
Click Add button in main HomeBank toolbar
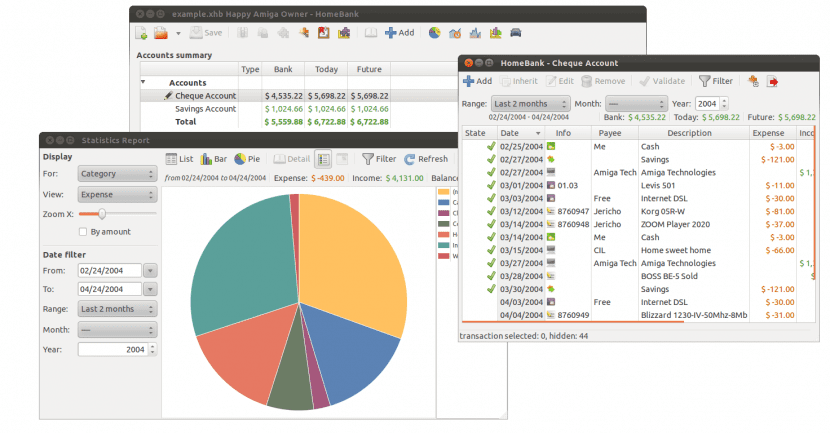point(399,33)
